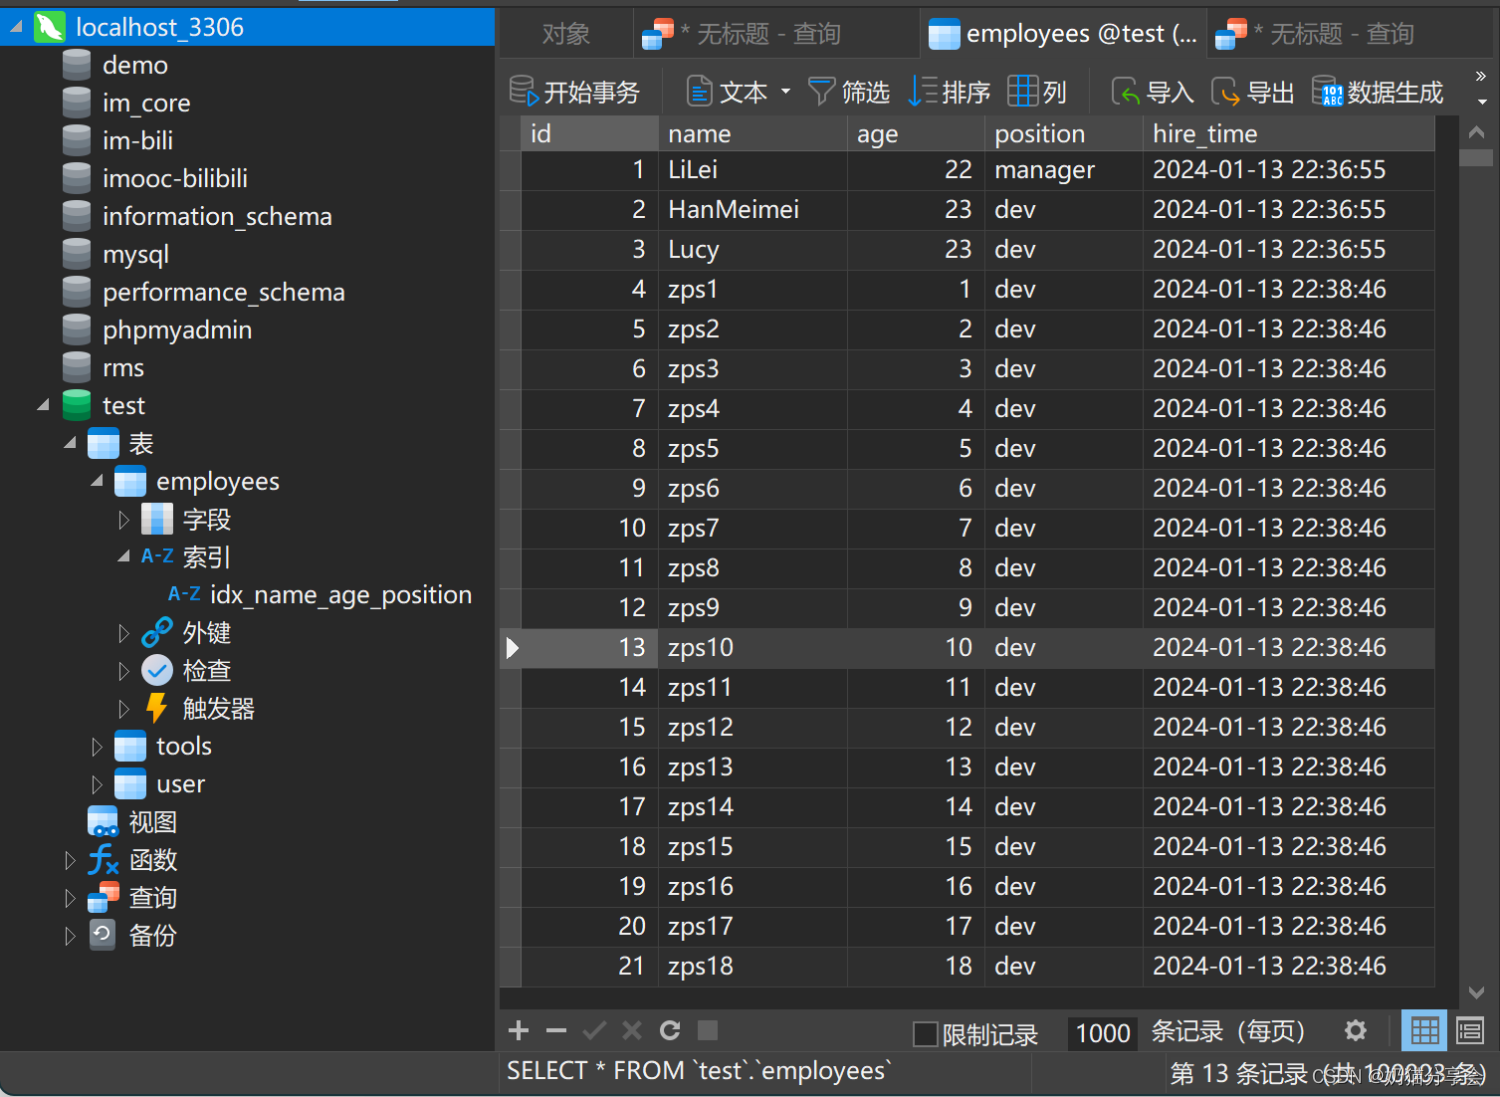Image resolution: width=1500 pixels, height=1097 pixels.
Task: Collapse the localhost_3306 connection node
Action: tap(16, 28)
